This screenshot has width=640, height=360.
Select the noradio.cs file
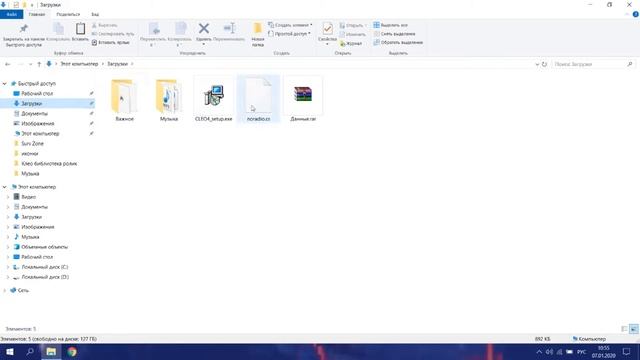[258, 99]
